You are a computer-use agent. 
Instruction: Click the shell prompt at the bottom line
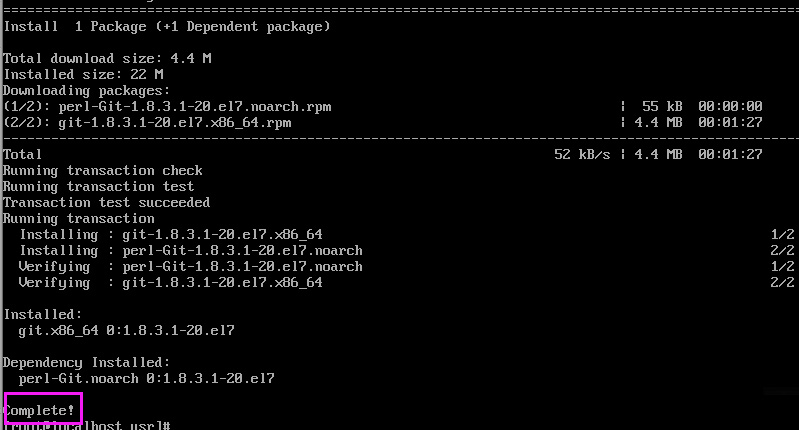pos(87,425)
